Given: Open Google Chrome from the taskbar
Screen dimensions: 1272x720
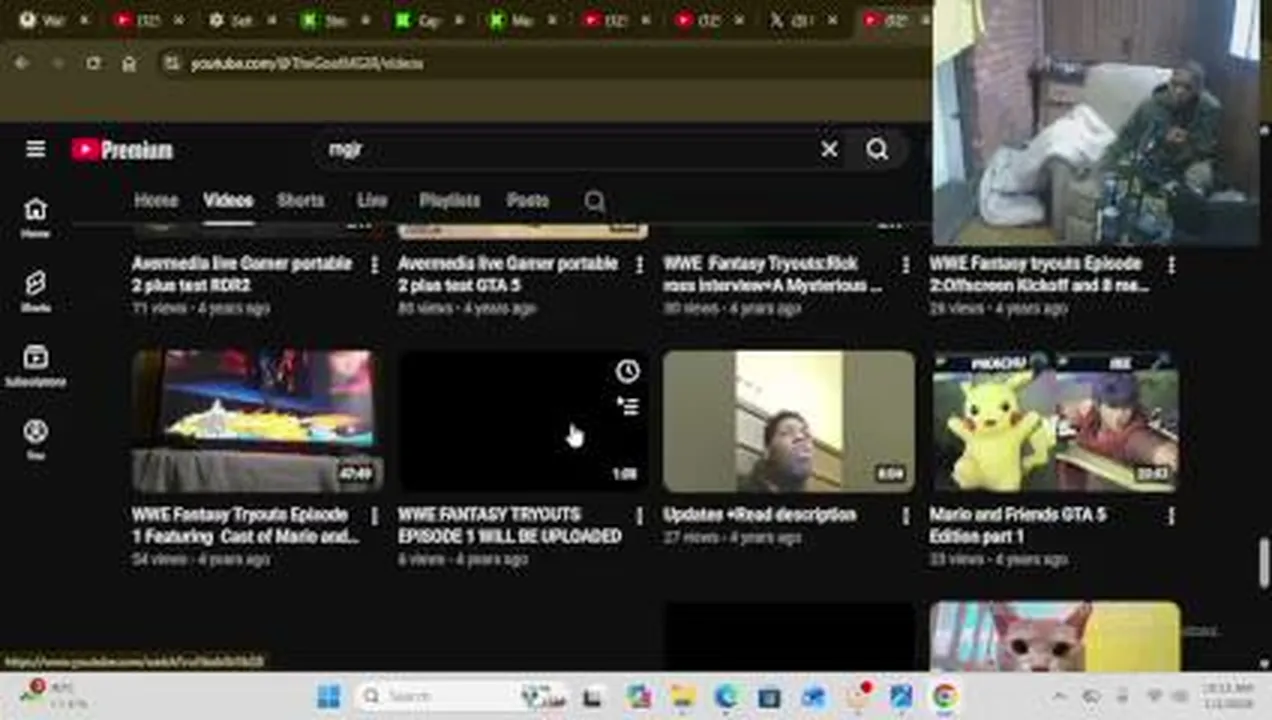Looking at the screenshot, I should point(945,696).
